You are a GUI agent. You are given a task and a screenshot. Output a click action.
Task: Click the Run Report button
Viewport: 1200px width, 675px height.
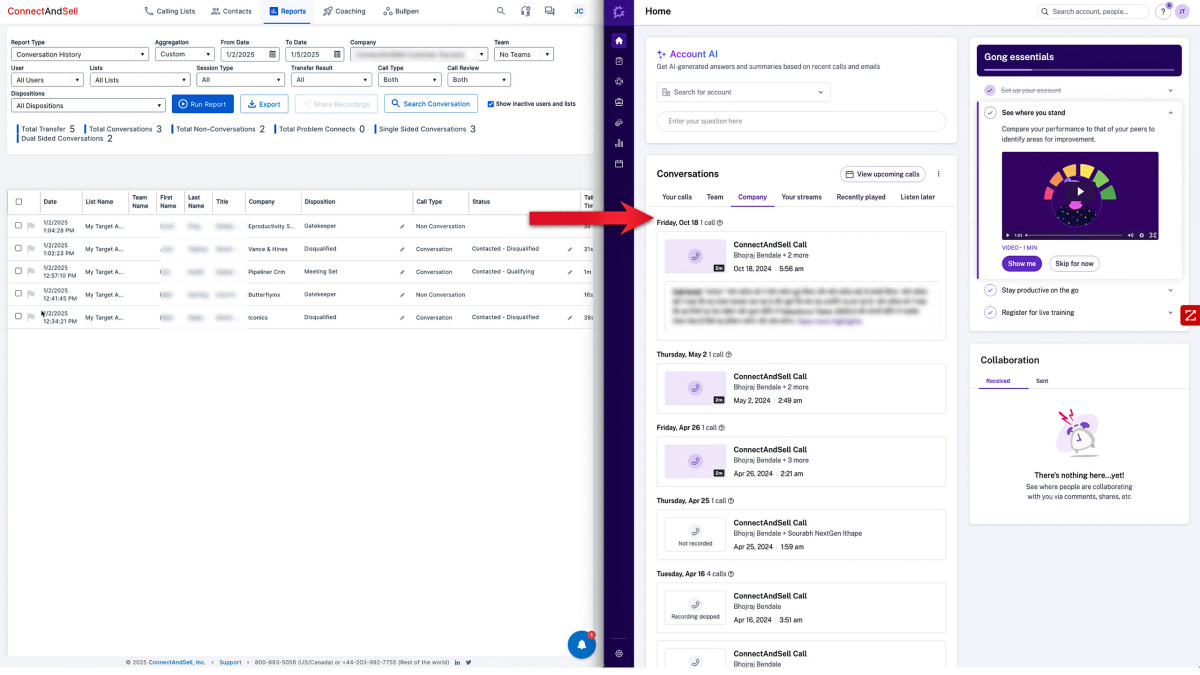[203, 104]
